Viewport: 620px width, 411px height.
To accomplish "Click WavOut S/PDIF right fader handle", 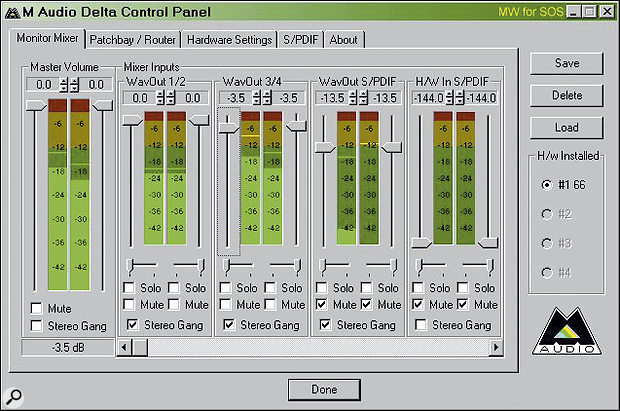I will tap(392, 148).
